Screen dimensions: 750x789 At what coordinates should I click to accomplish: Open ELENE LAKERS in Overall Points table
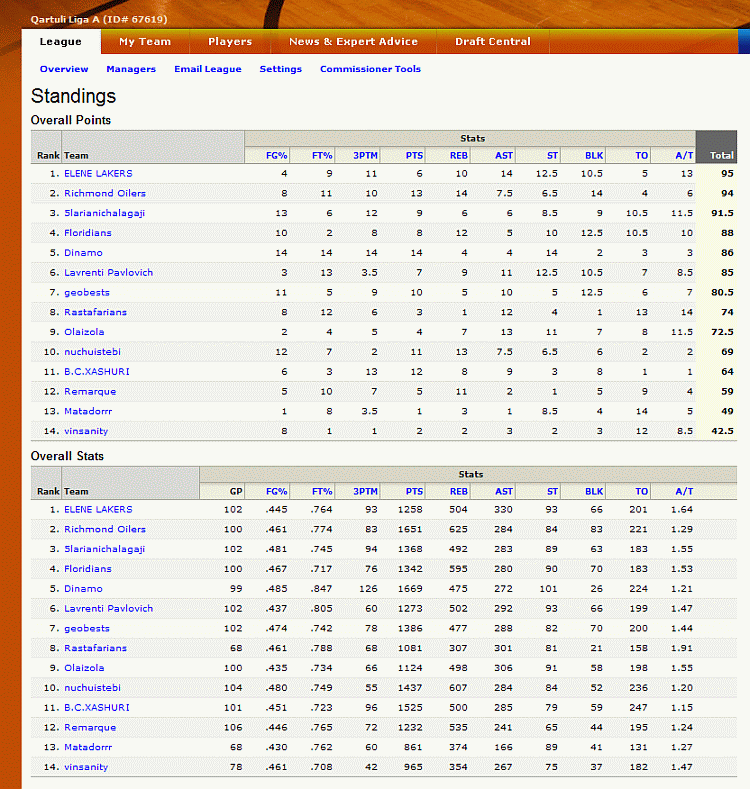[98, 174]
